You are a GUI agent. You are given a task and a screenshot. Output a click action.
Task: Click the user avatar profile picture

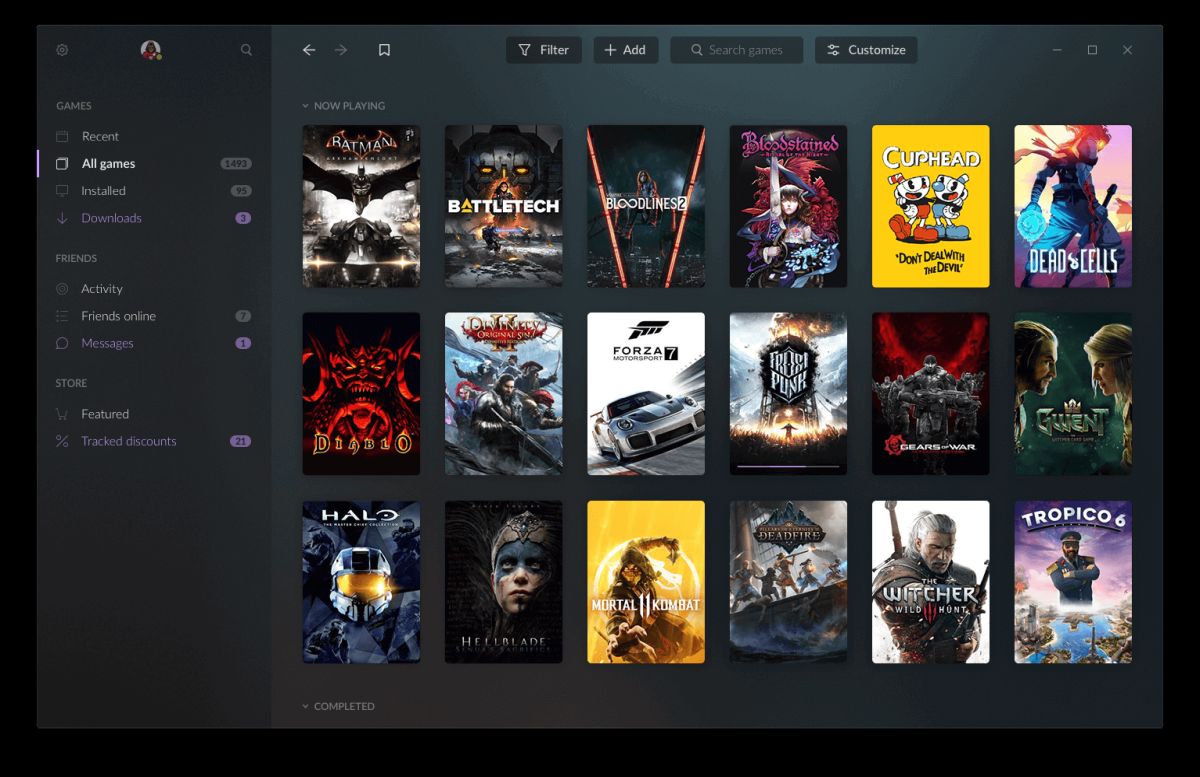(x=152, y=49)
